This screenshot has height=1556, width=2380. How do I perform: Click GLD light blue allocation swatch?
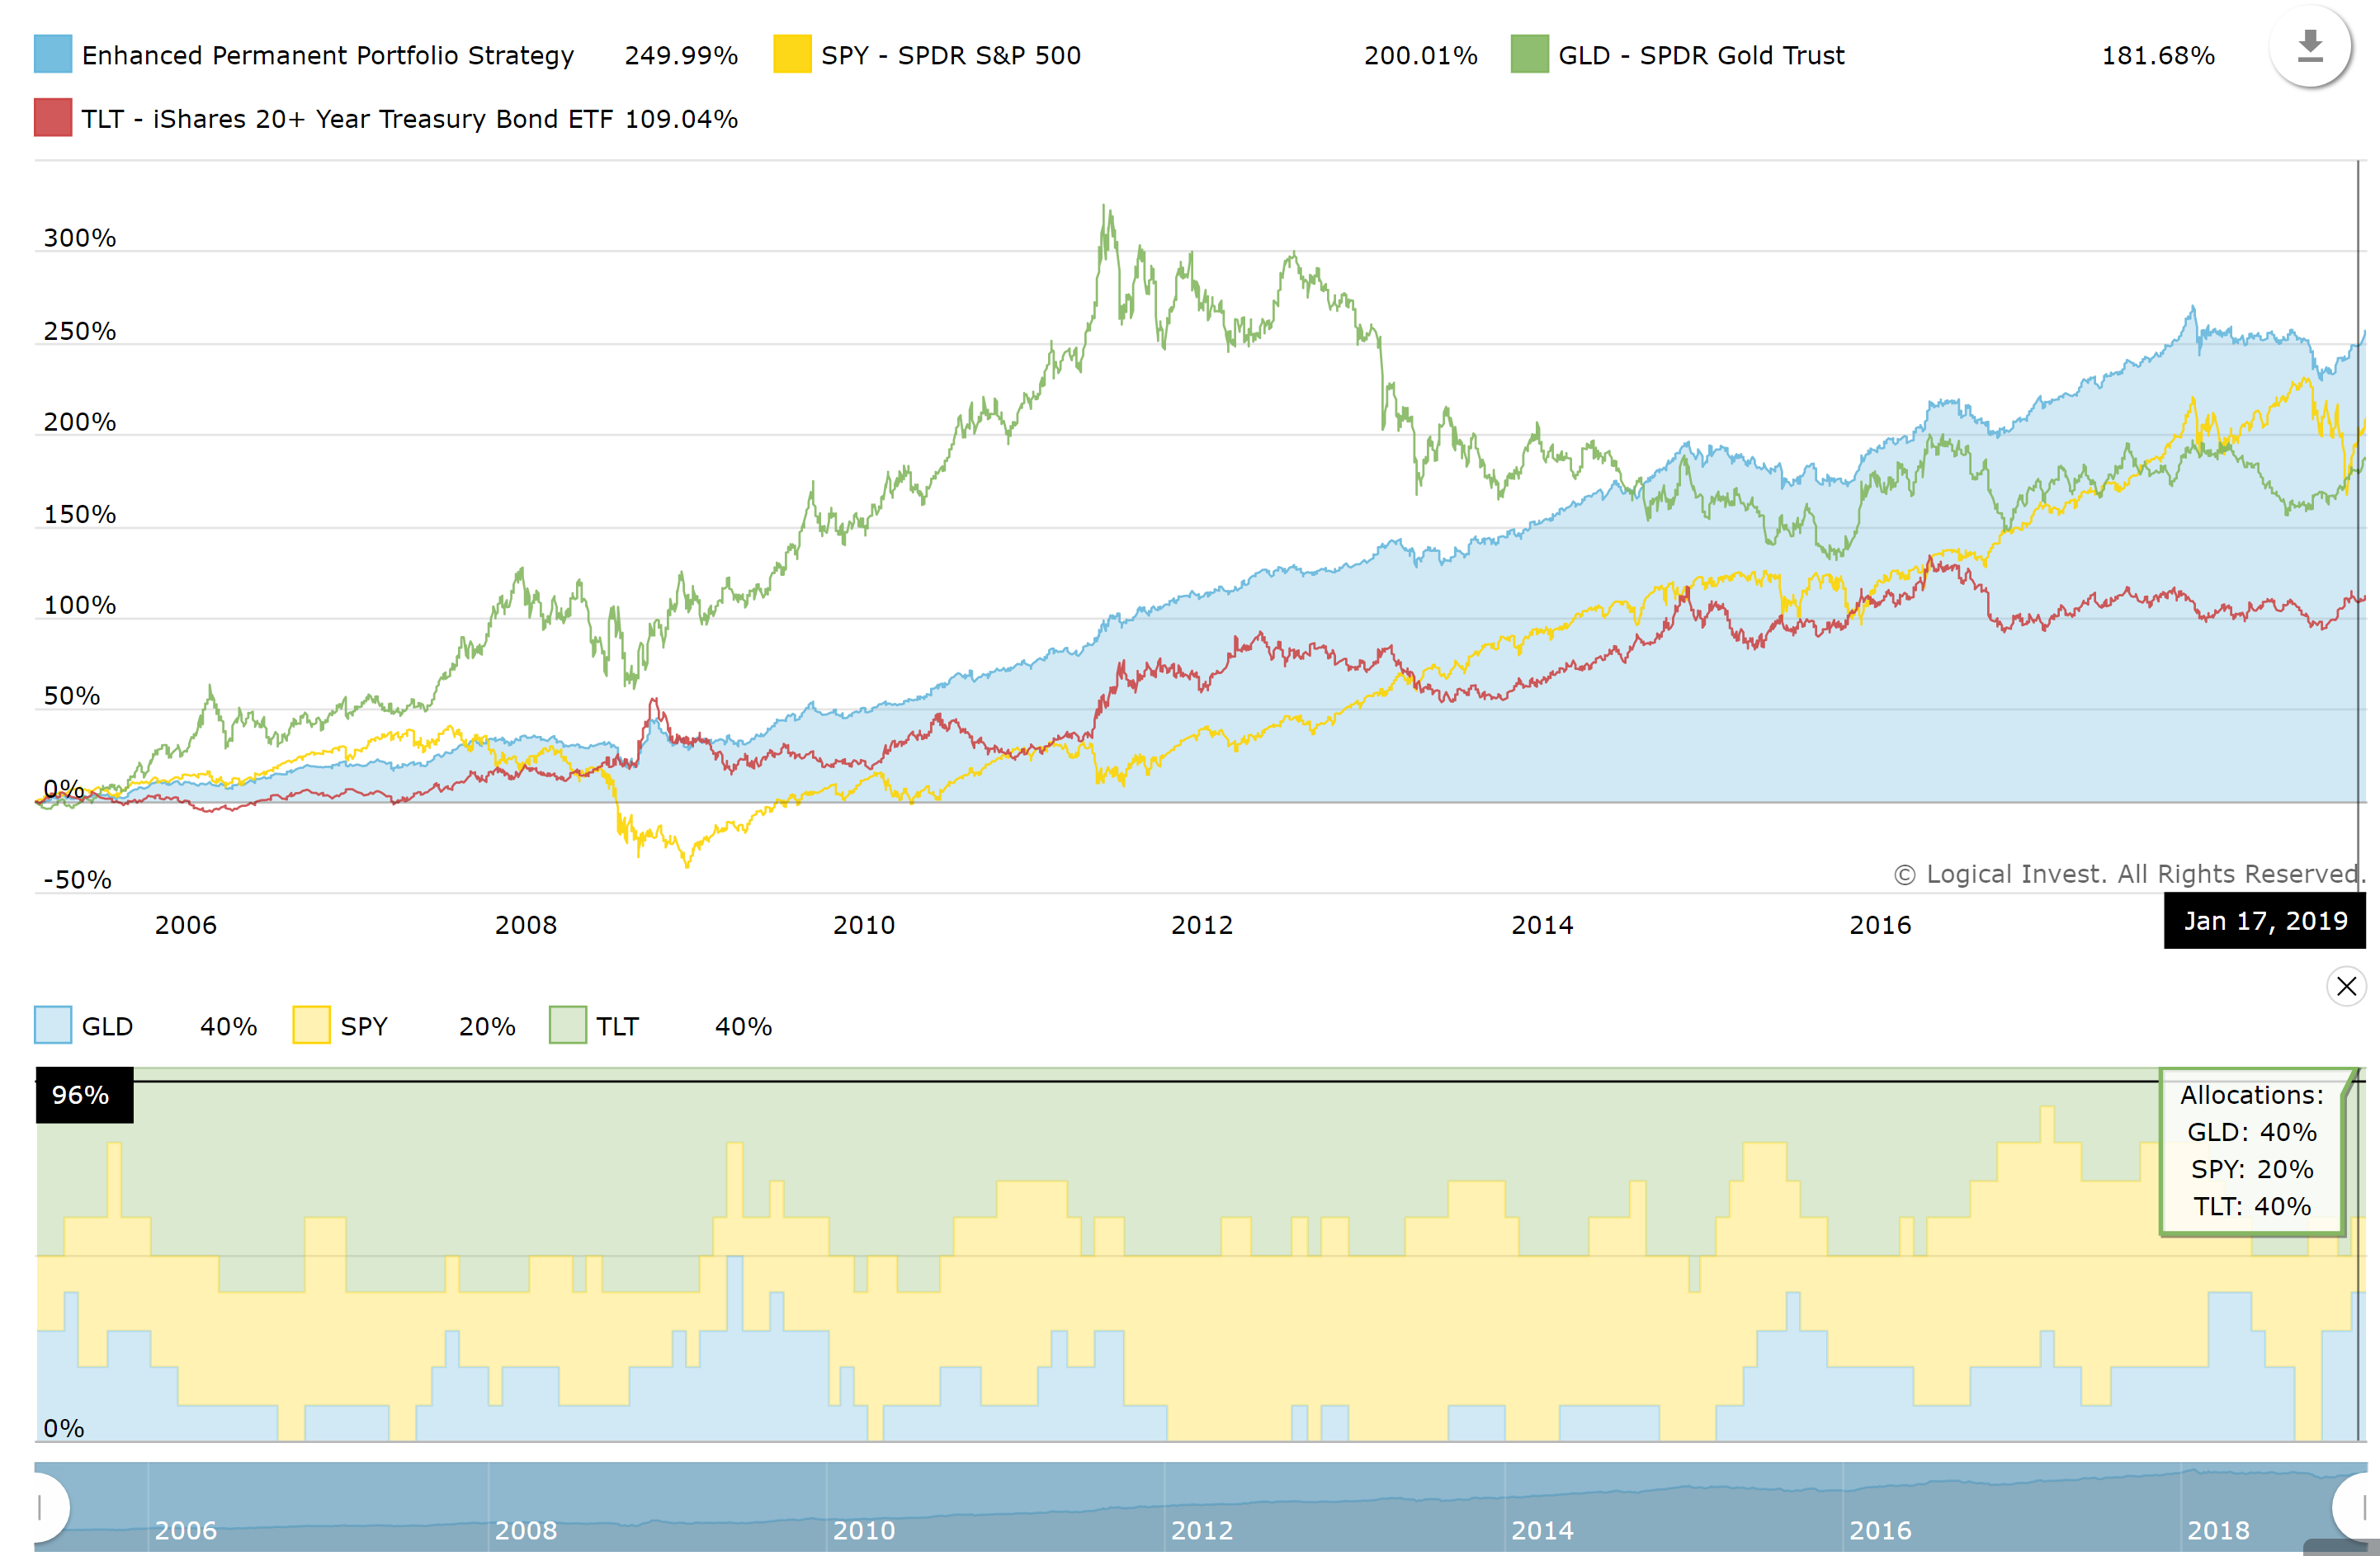coord(52,1025)
